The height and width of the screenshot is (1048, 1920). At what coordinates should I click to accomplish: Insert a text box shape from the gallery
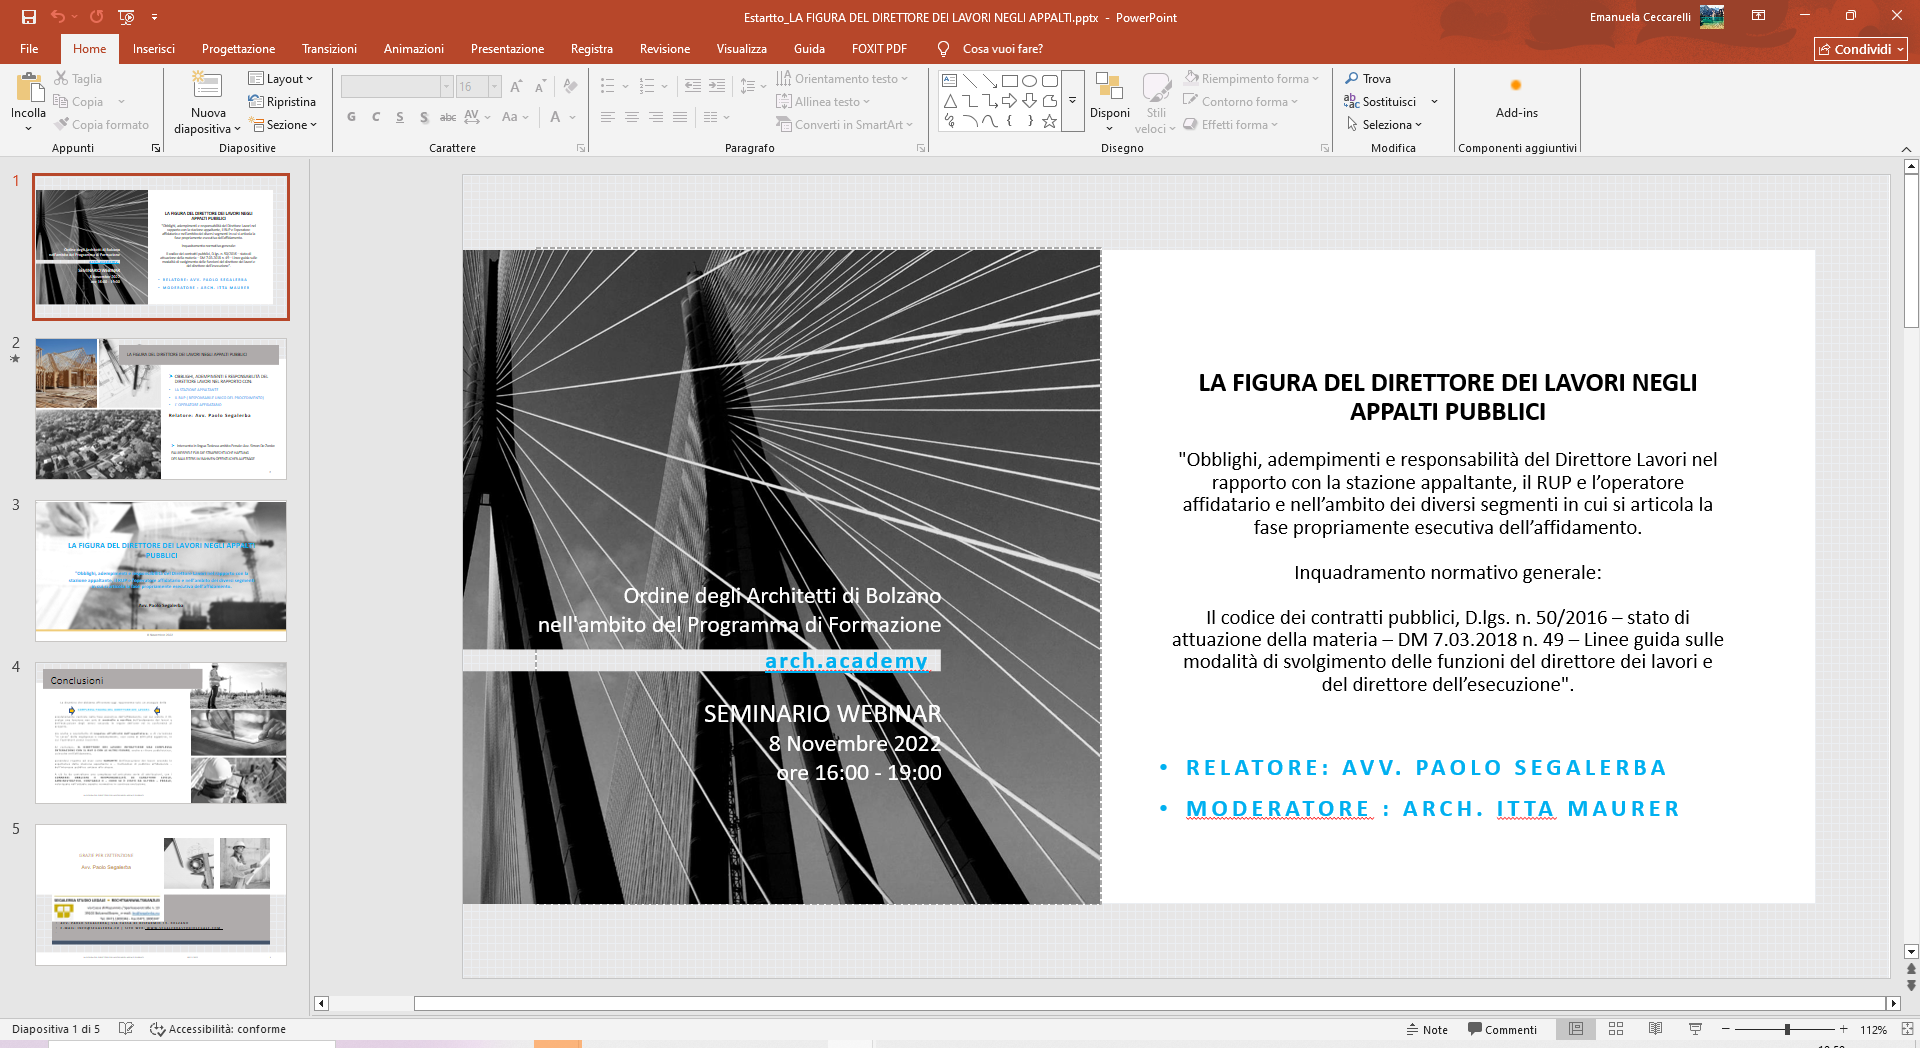pos(949,81)
